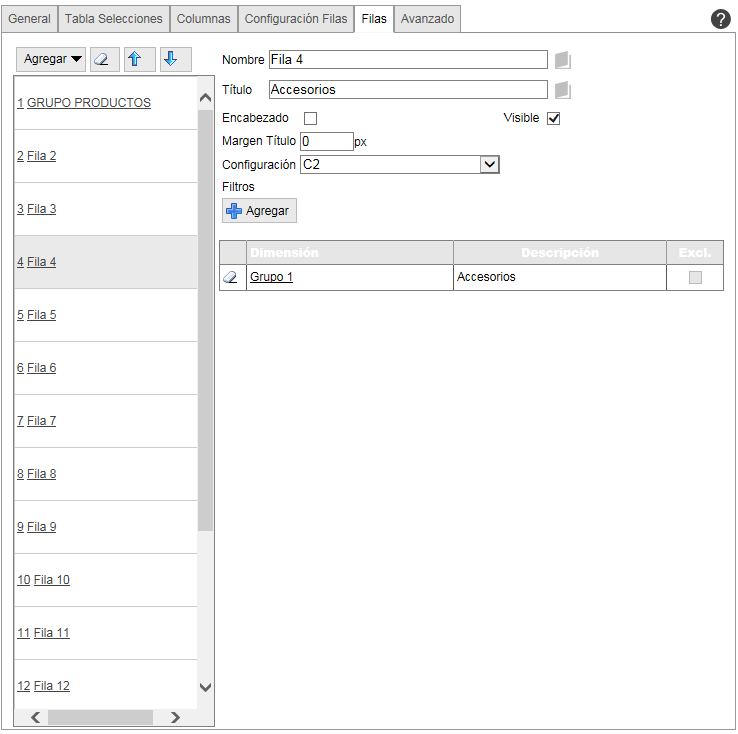This screenshot has width=738, height=734.
Task: Delete the Grupo 1 filter with eraser icon
Action: pos(231,278)
